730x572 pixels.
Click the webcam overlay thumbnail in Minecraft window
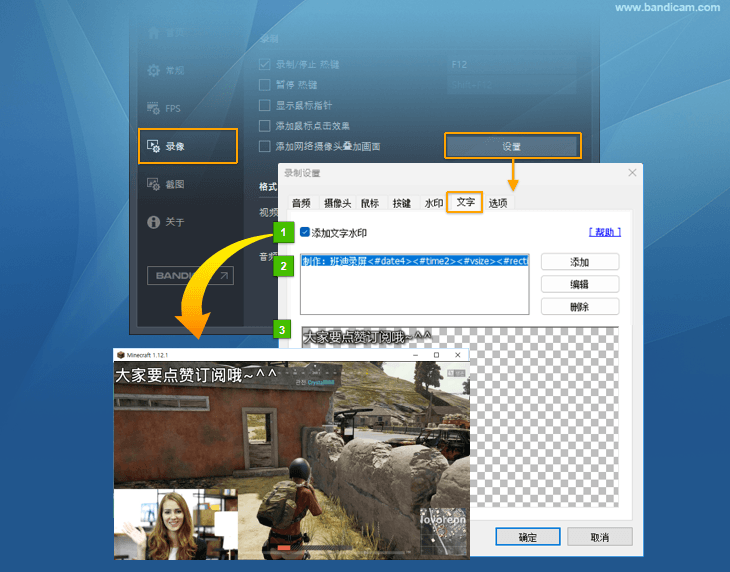[x=176, y=524]
